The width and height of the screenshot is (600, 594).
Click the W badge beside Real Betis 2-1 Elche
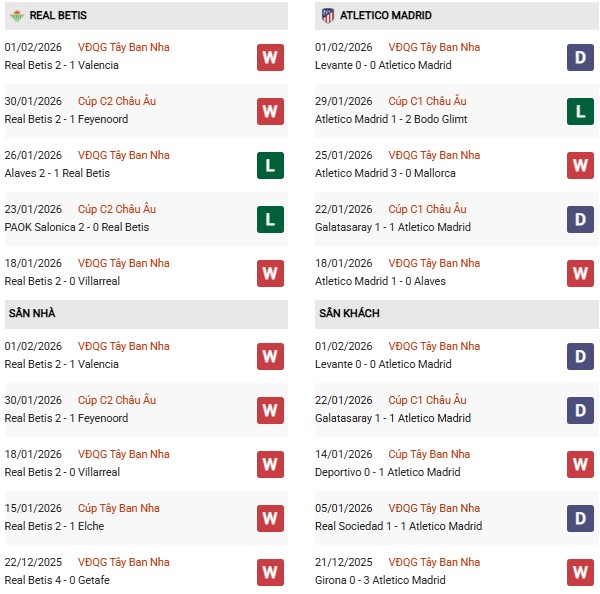point(270,518)
